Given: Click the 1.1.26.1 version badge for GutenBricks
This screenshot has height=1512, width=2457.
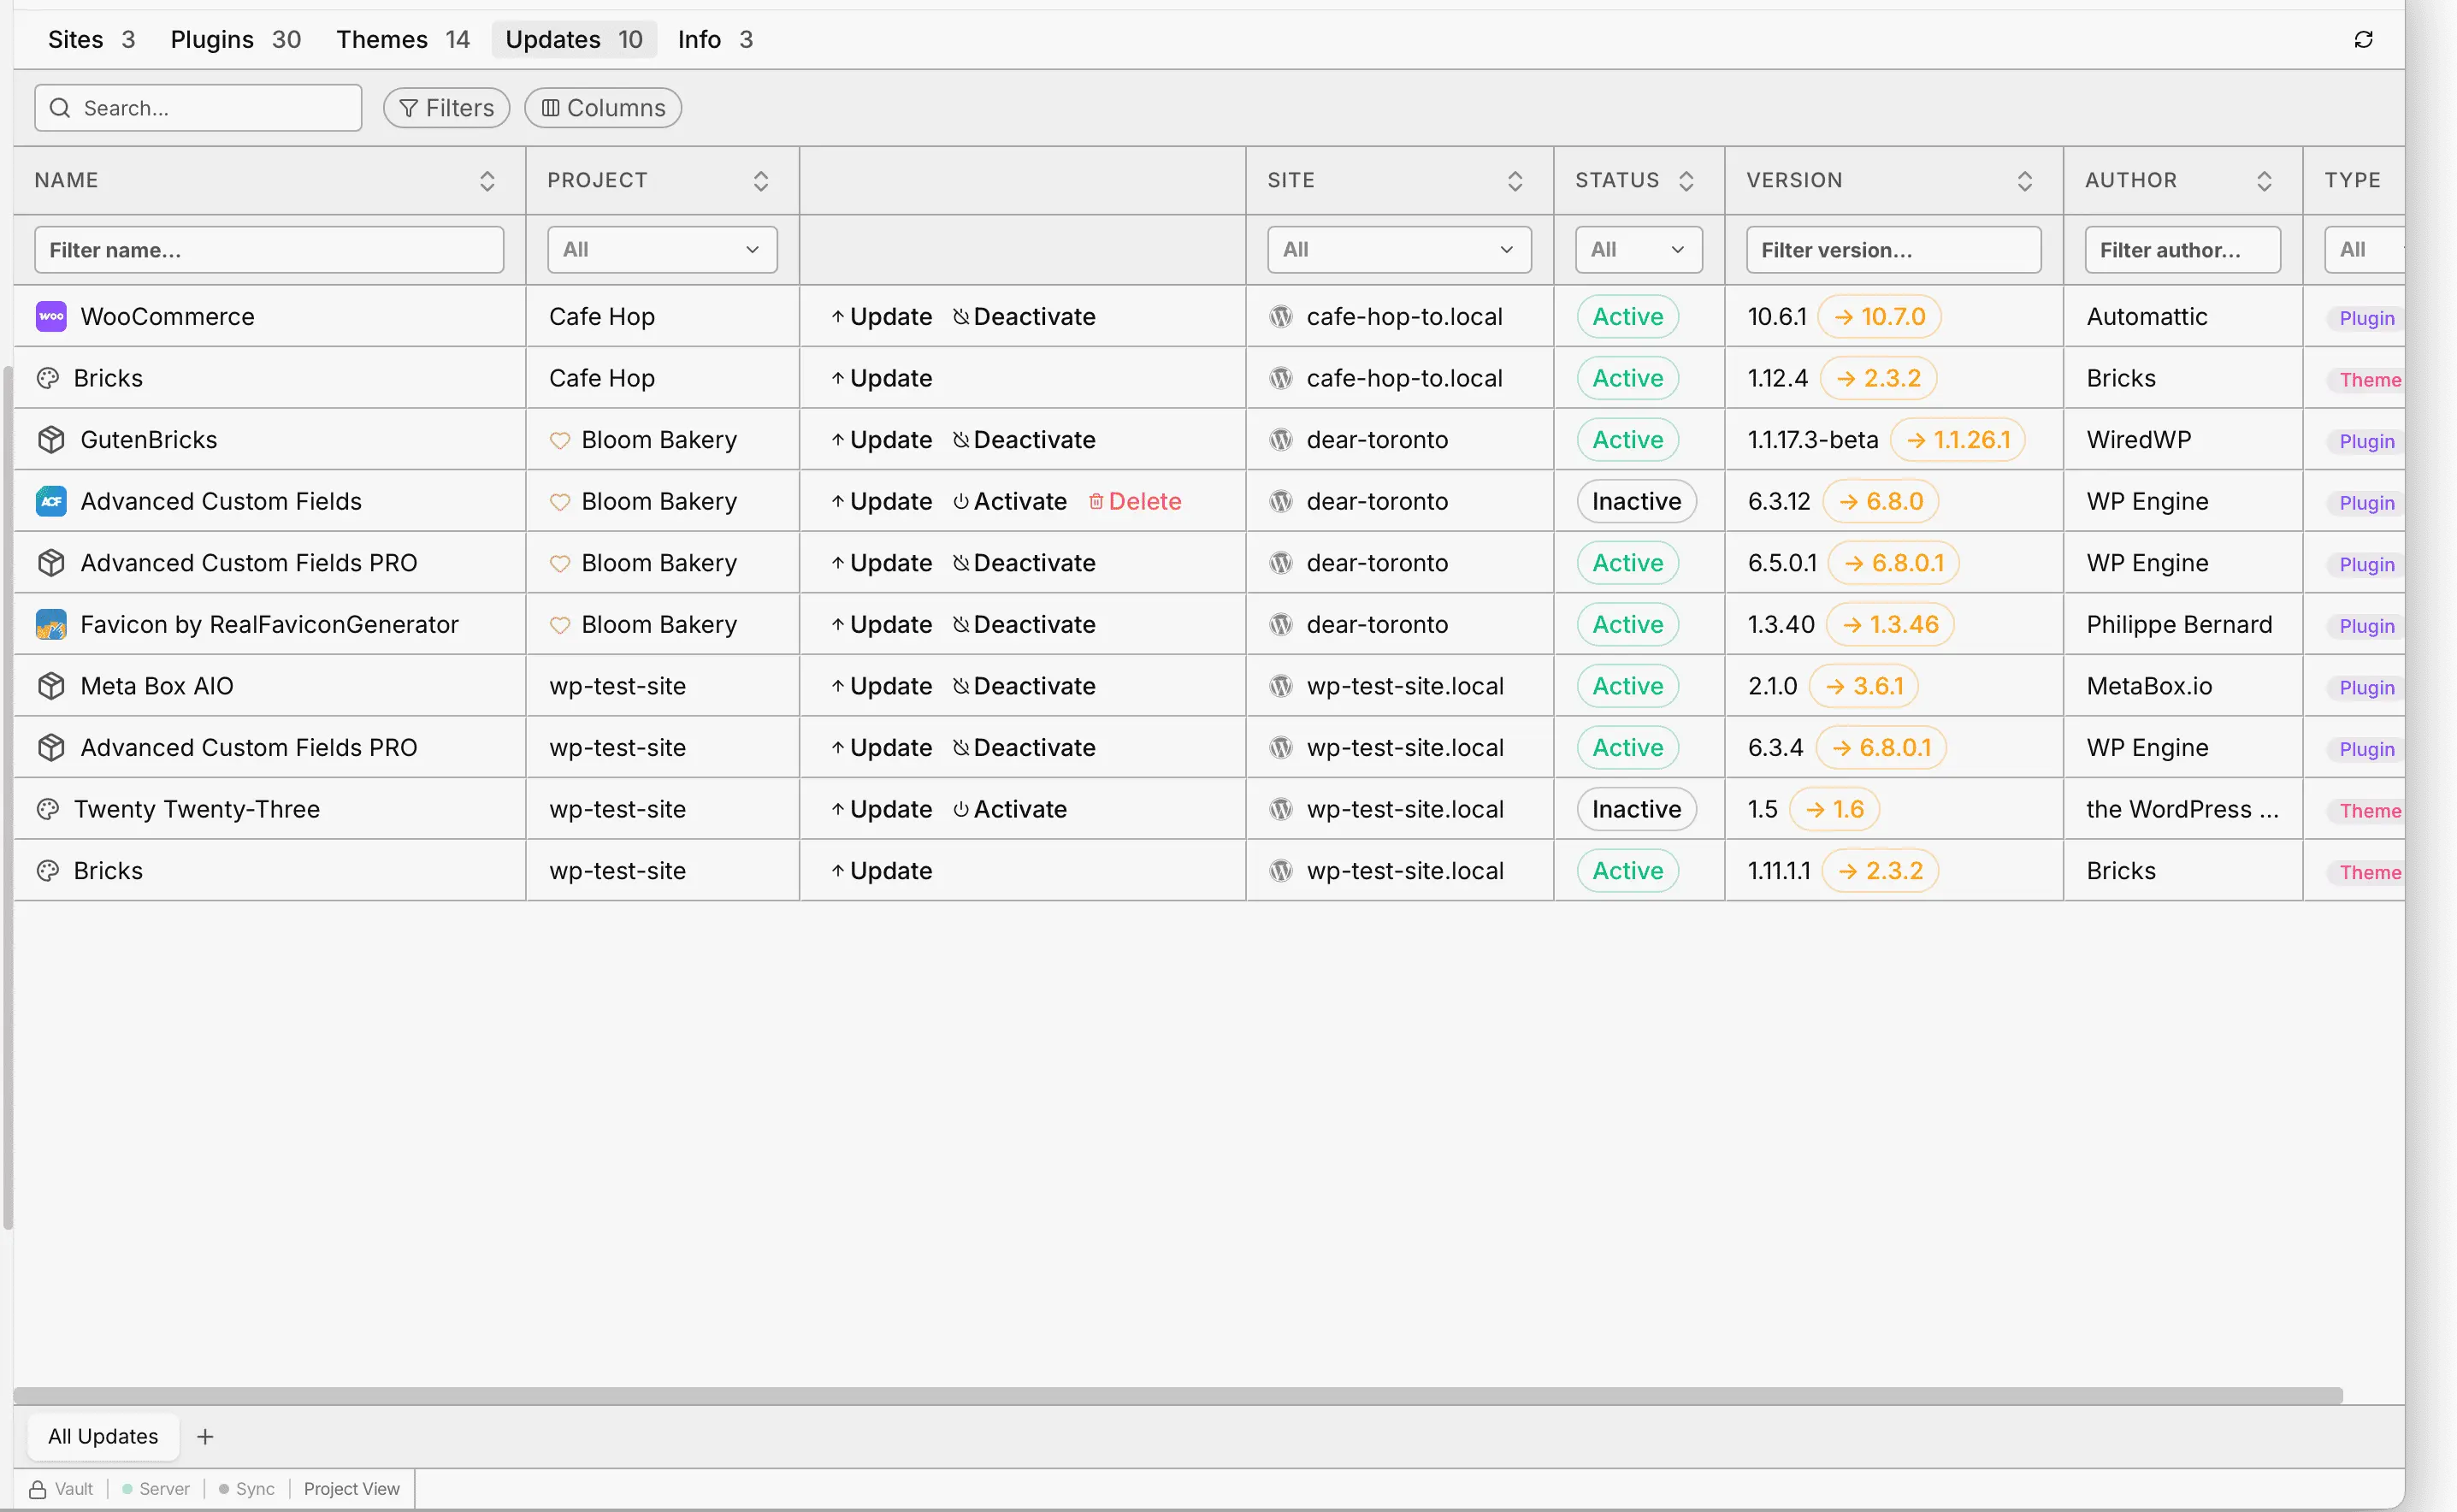Looking at the screenshot, I should [x=1957, y=440].
